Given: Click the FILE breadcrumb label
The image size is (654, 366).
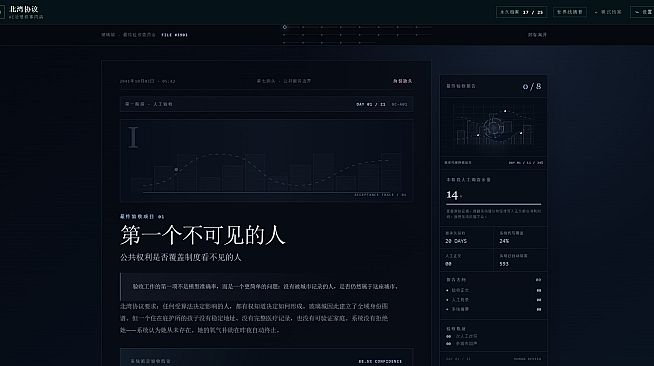Looking at the screenshot, I should pyautogui.click(x=174, y=35).
